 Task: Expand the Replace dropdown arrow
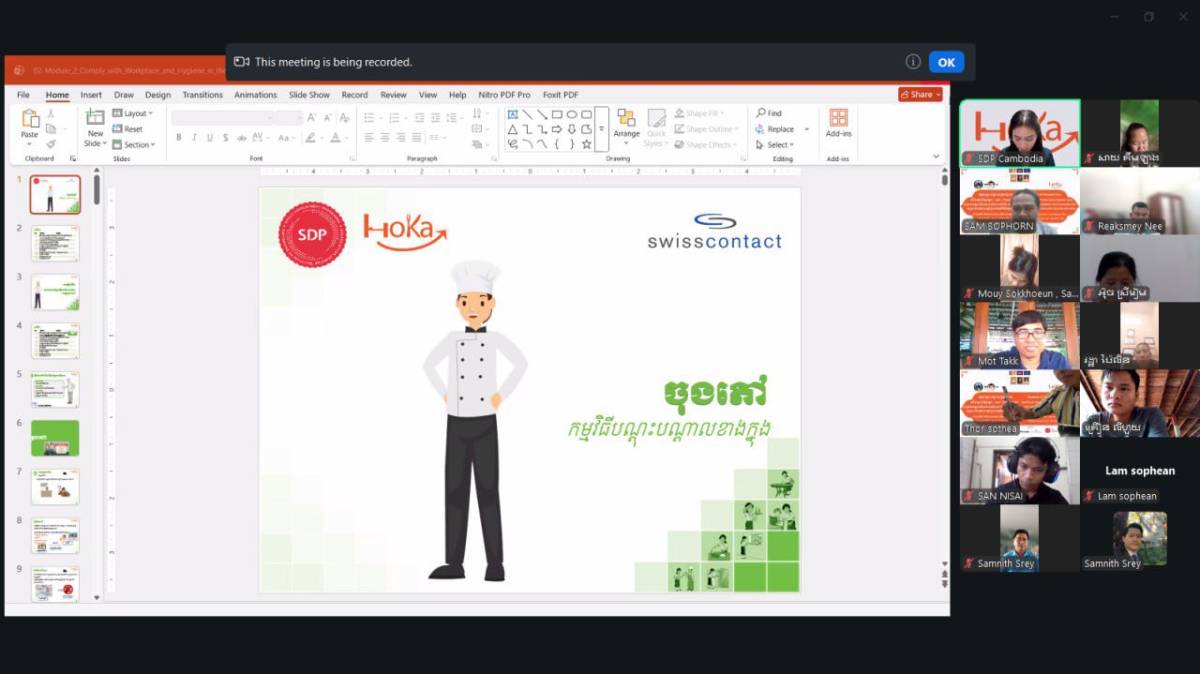coord(807,129)
